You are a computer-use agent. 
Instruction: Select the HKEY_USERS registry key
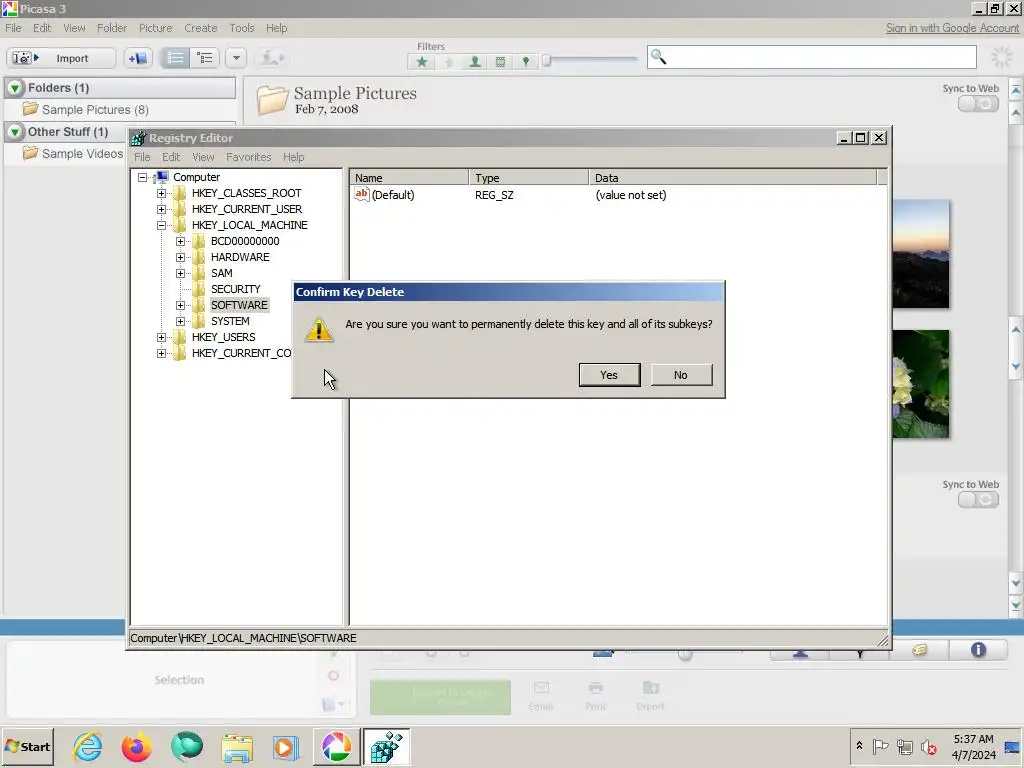click(x=223, y=338)
